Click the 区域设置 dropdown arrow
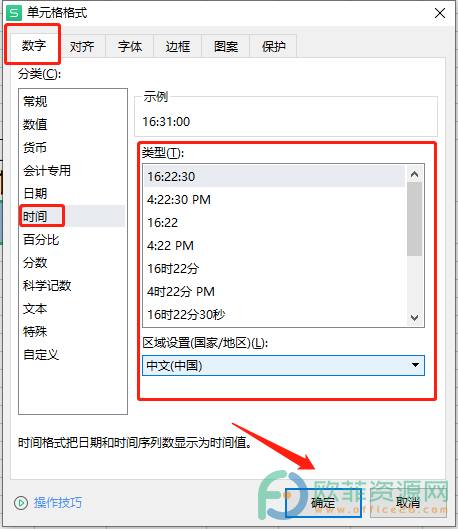The height and width of the screenshot is (529, 458). point(416,365)
